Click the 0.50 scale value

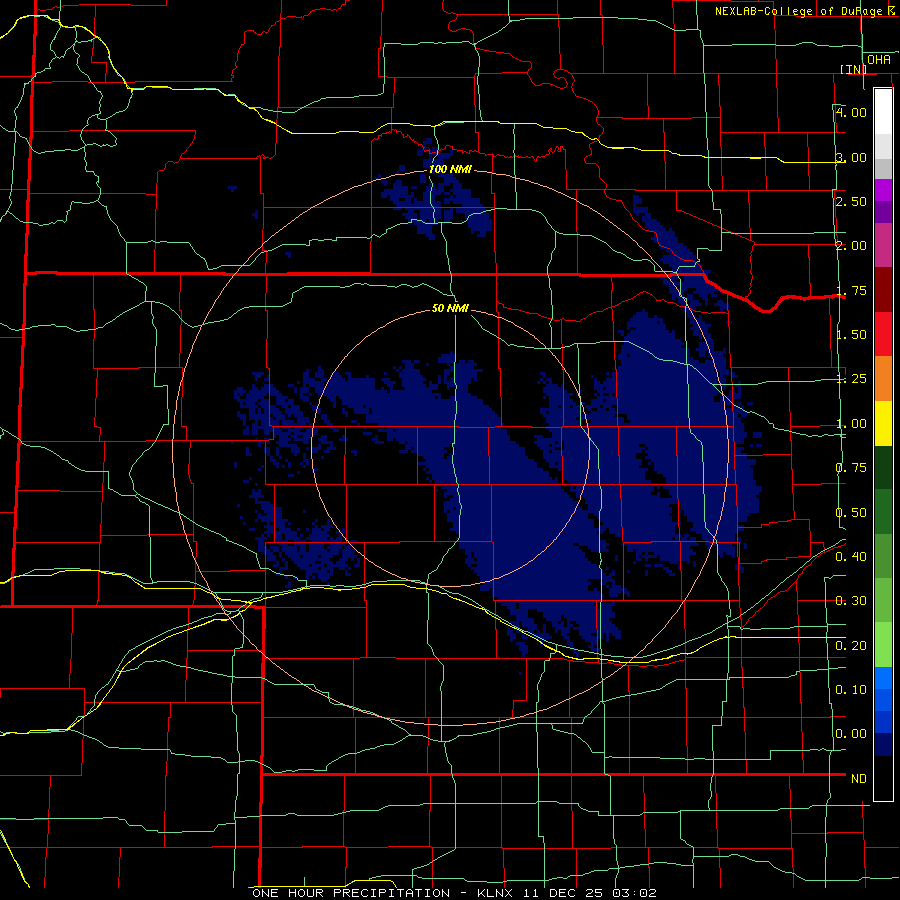click(x=851, y=513)
